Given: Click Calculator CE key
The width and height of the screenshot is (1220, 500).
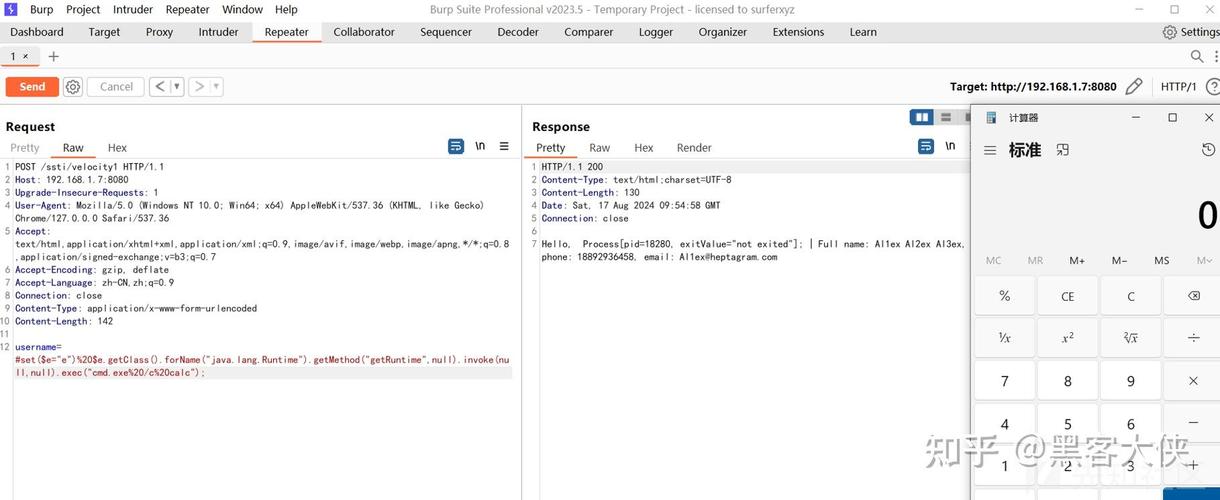Looking at the screenshot, I should [x=1067, y=296].
